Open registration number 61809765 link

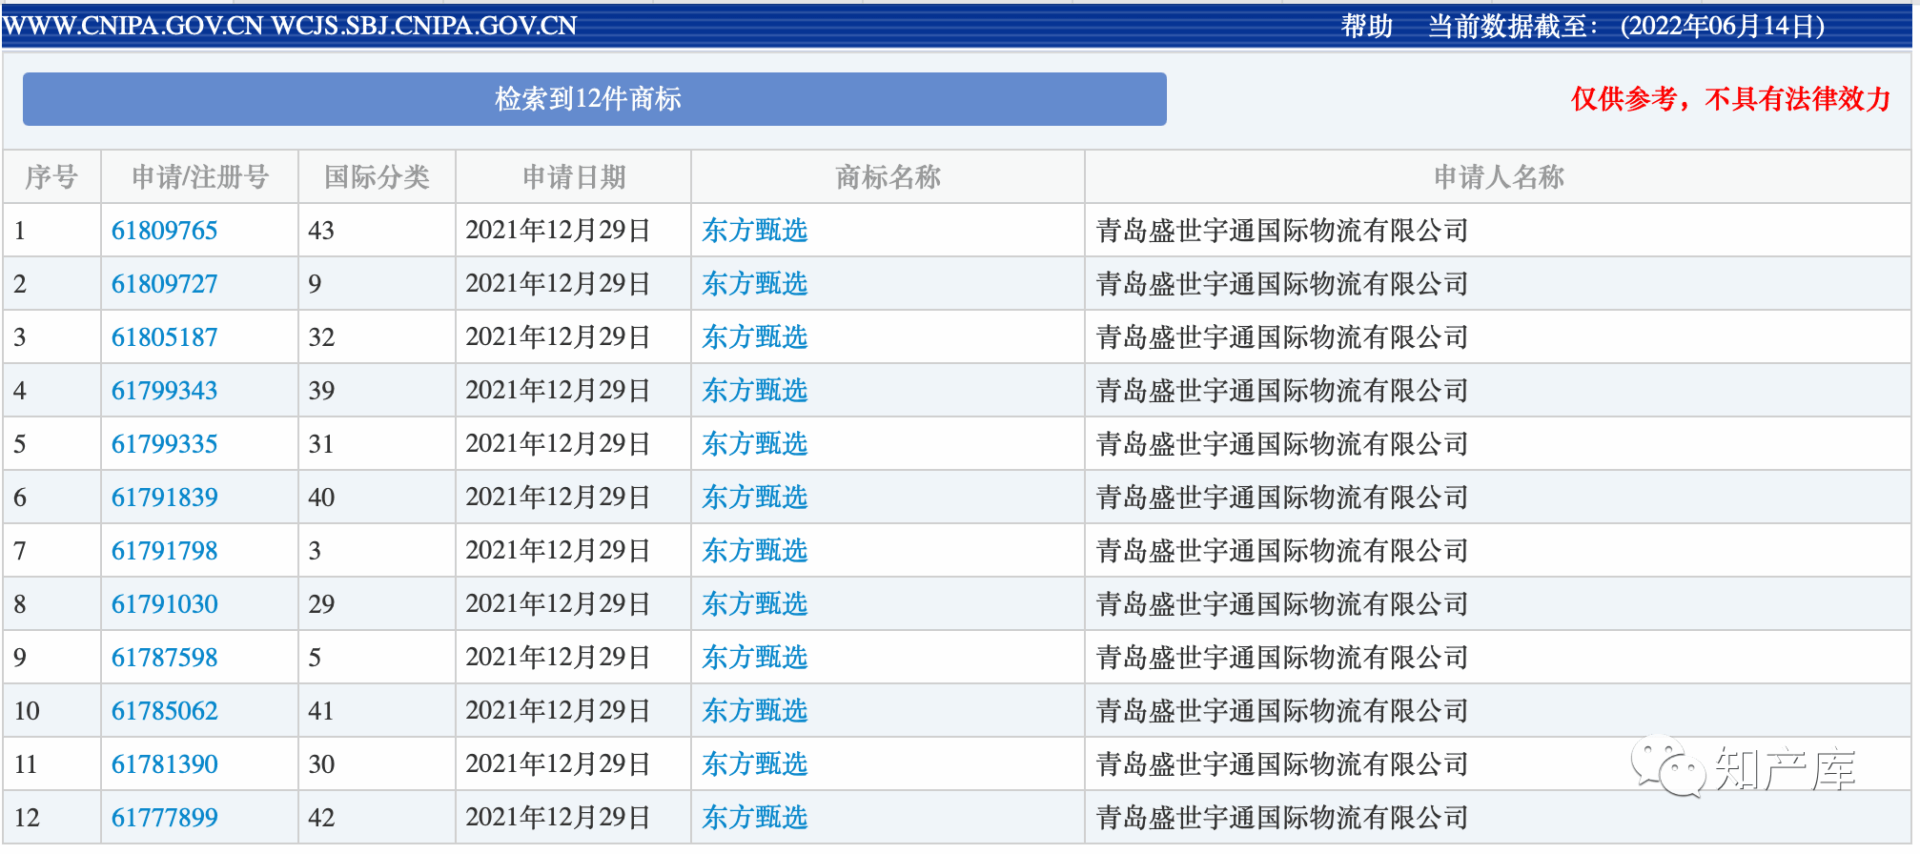pyautogui.click(x=164, y=231)
